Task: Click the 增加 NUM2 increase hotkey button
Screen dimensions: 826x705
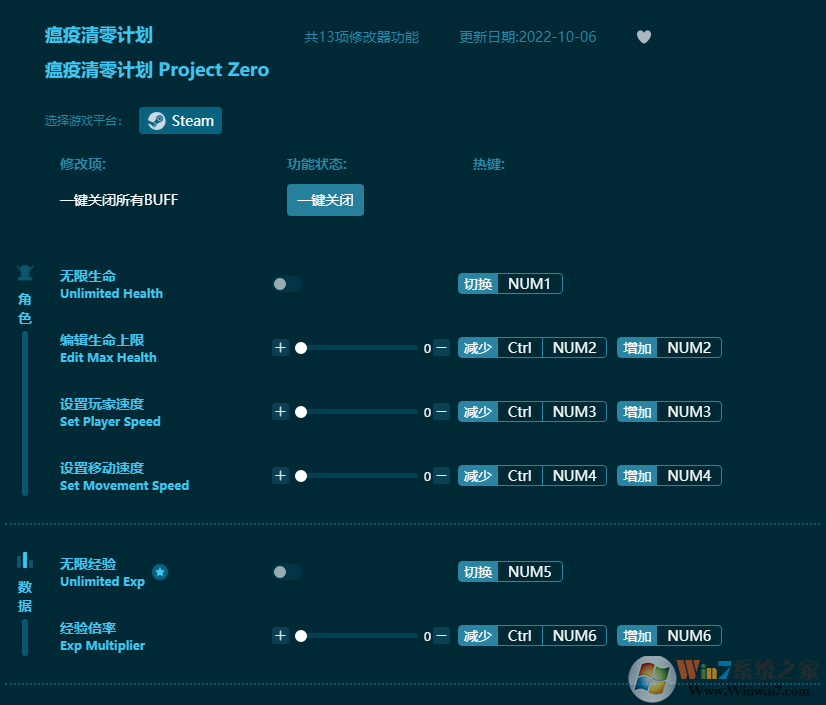Action: [668, 347]
